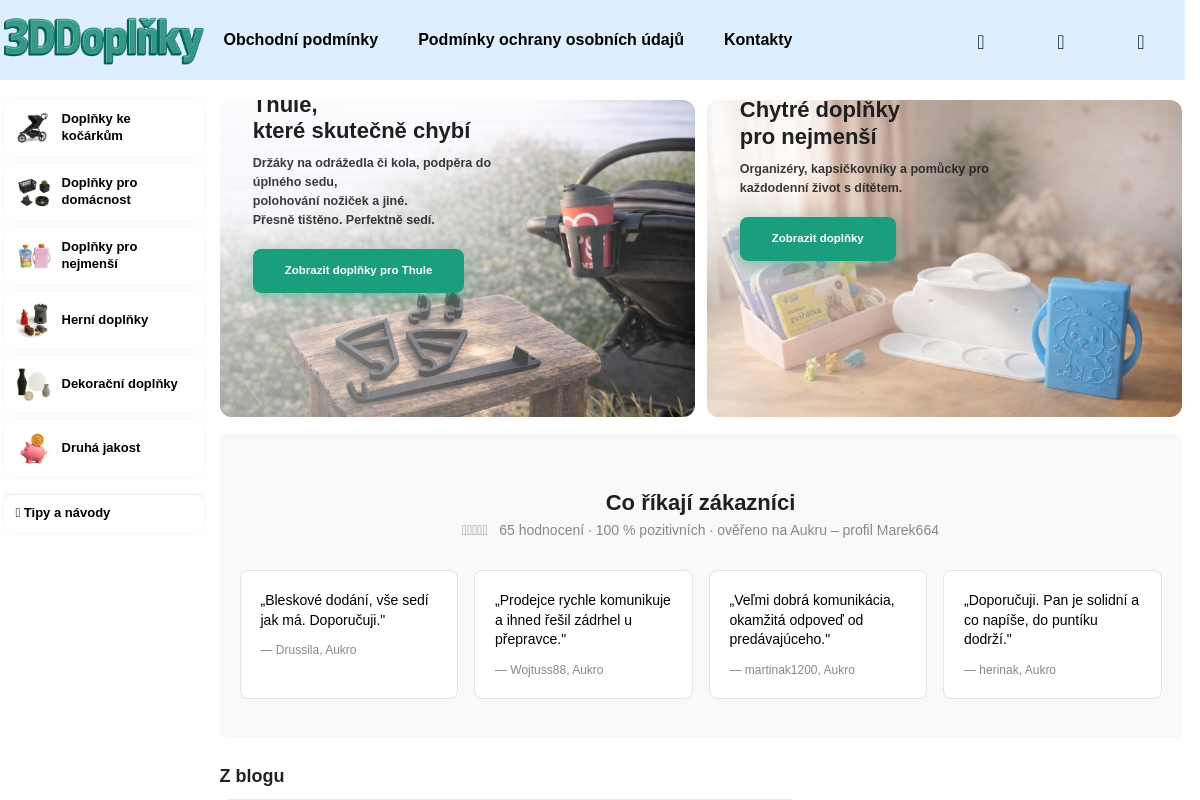Click the 'Co říkají zákazníci' heading

(x=700, y=503)
